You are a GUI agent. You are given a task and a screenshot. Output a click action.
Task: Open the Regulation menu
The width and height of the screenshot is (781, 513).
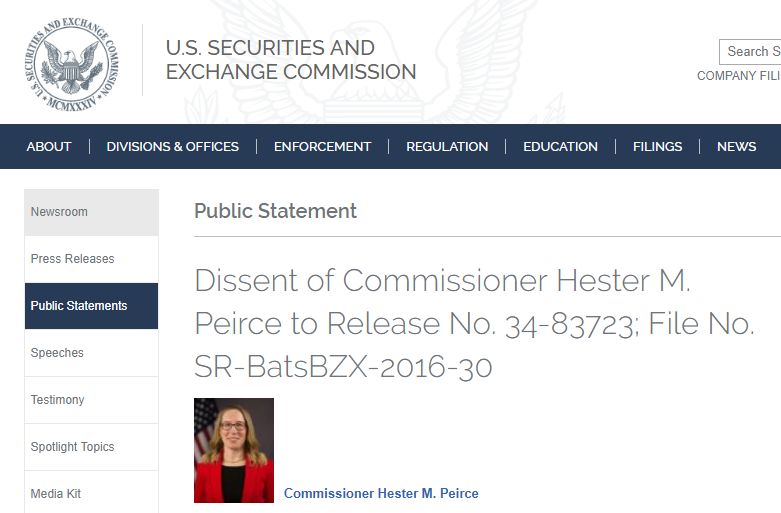447,146
